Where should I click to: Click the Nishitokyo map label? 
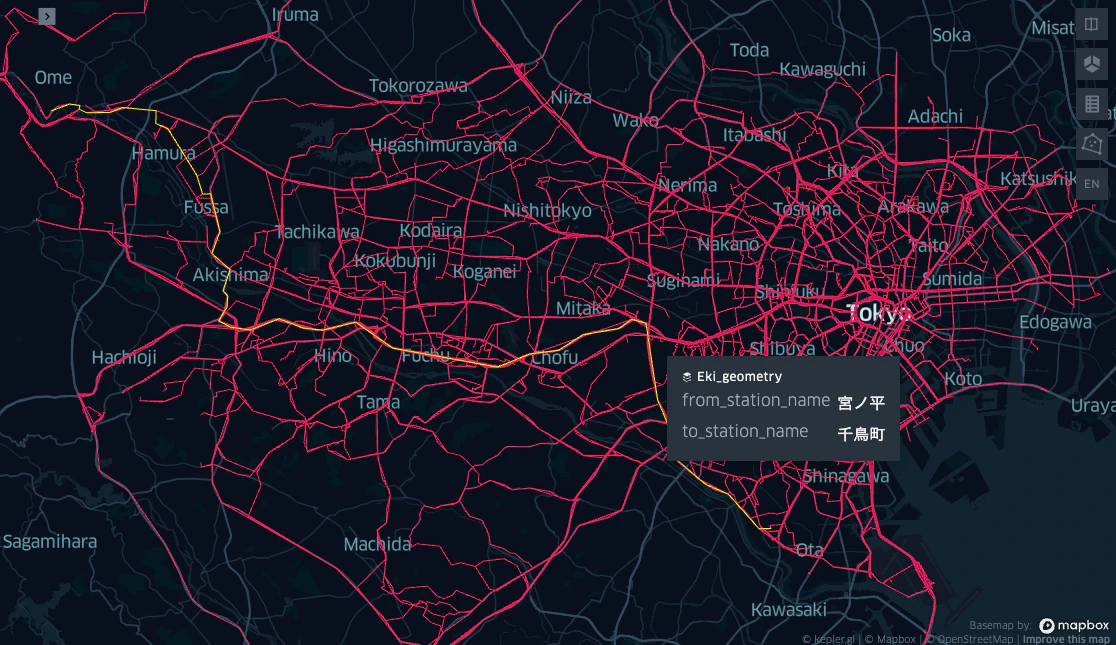547,211
